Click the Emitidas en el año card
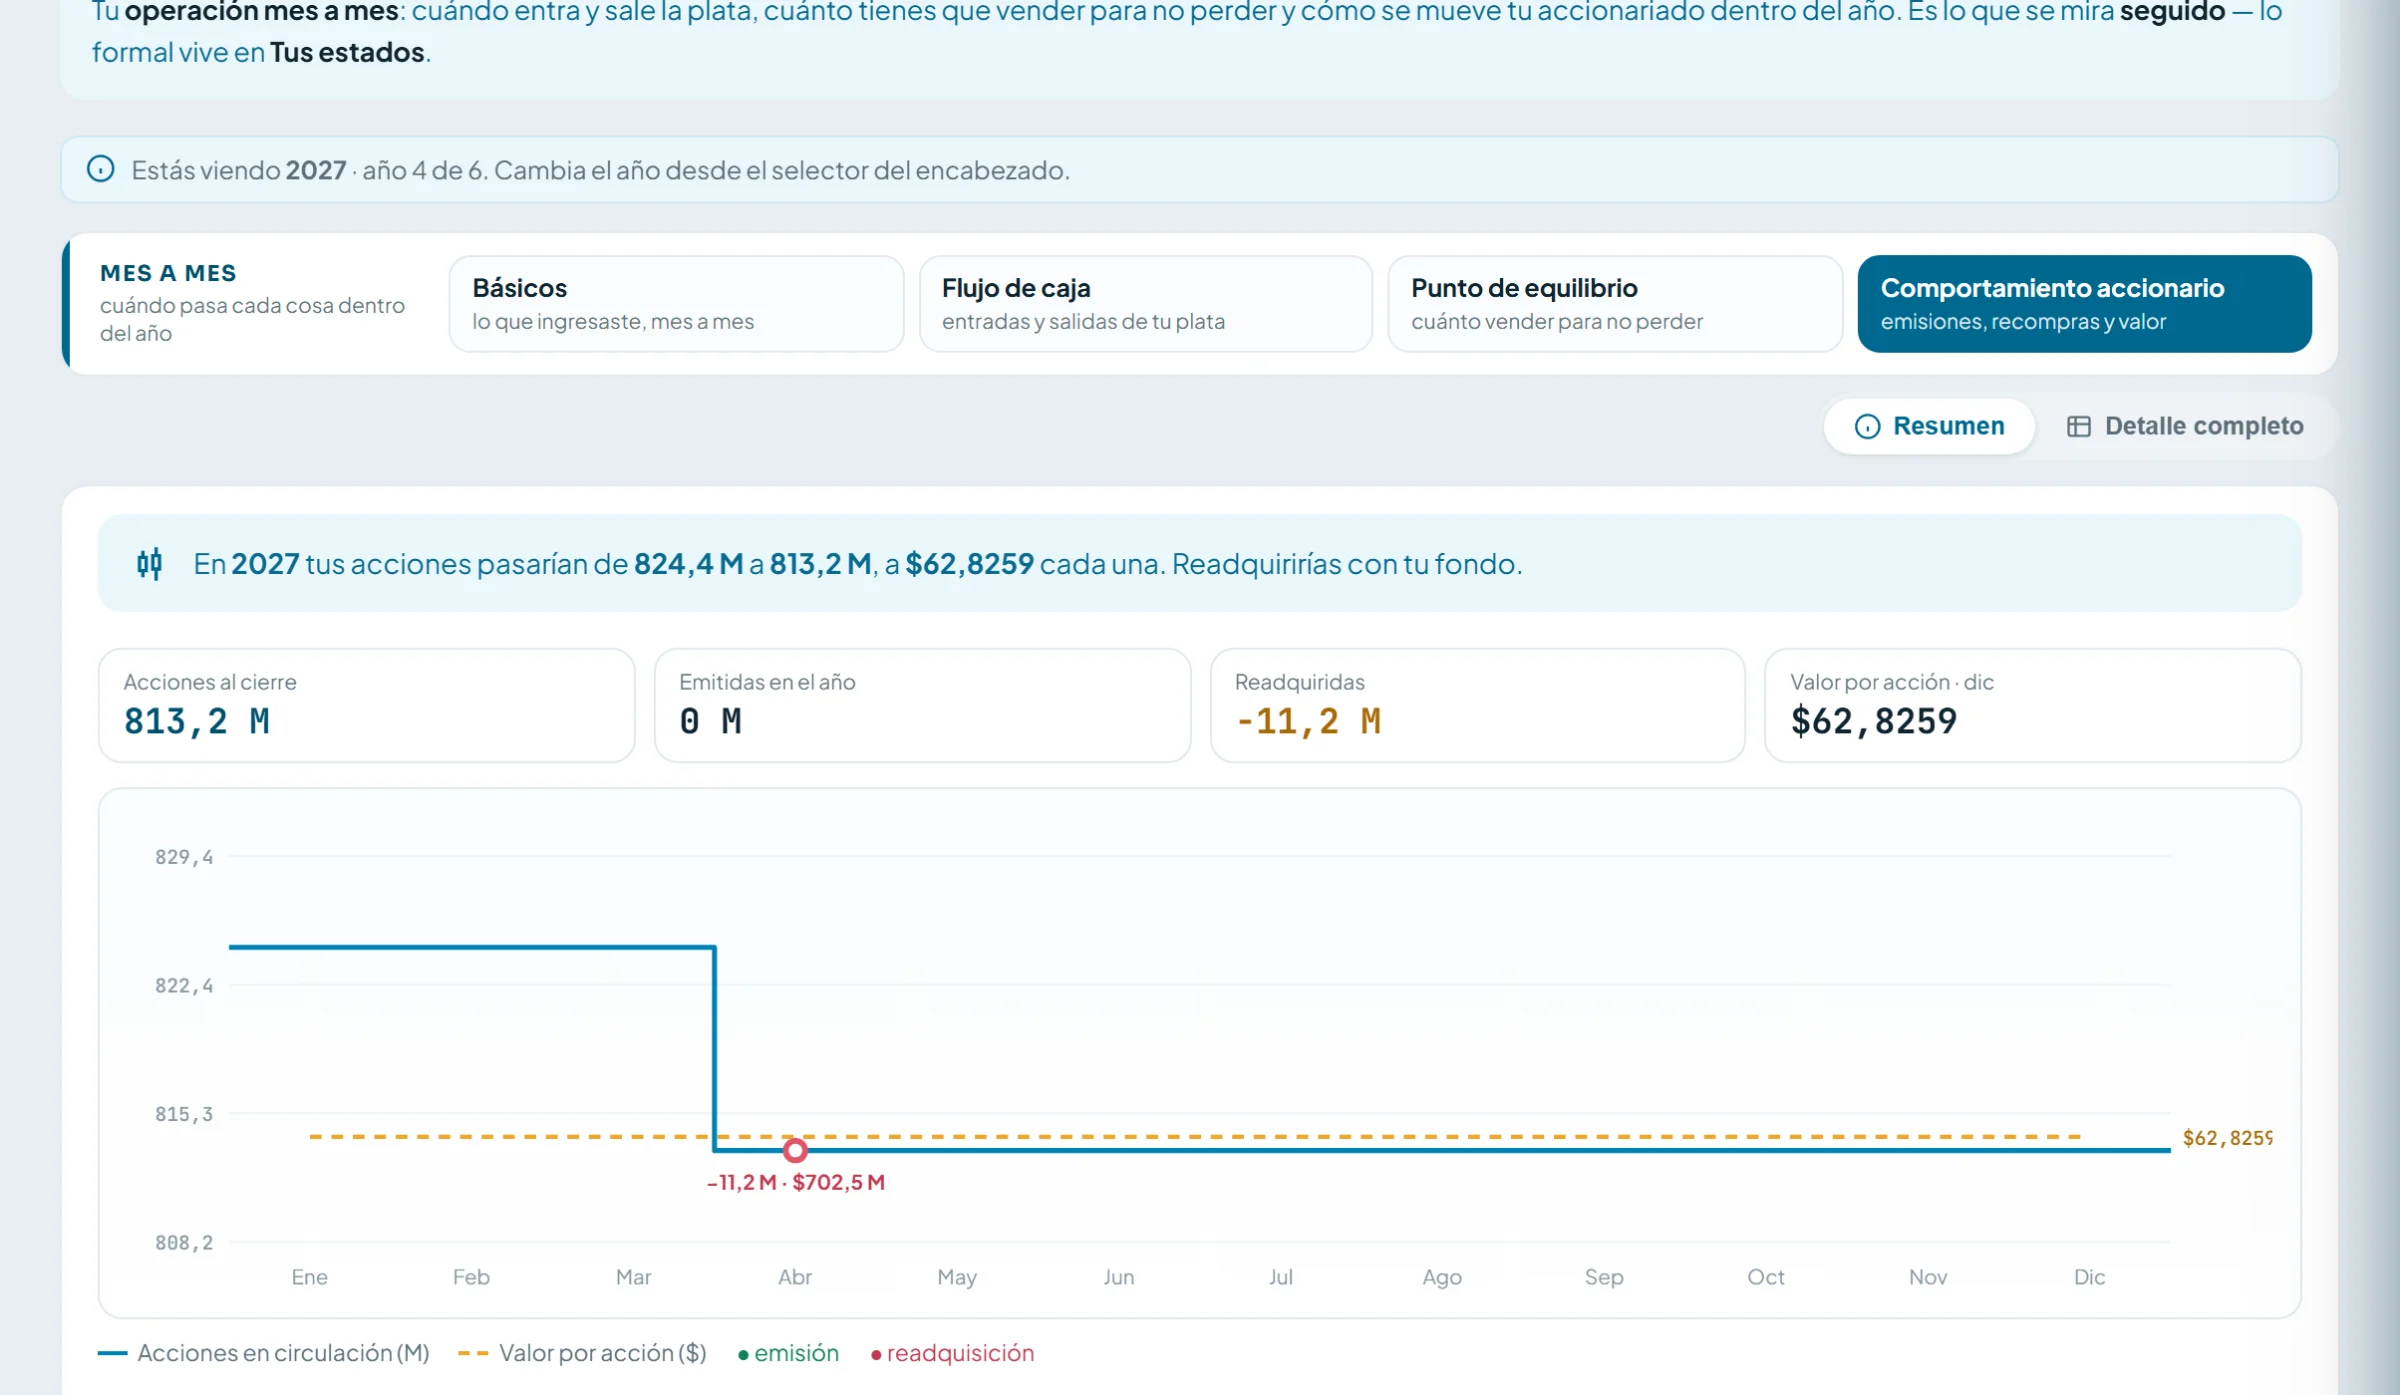 point(922,705)
